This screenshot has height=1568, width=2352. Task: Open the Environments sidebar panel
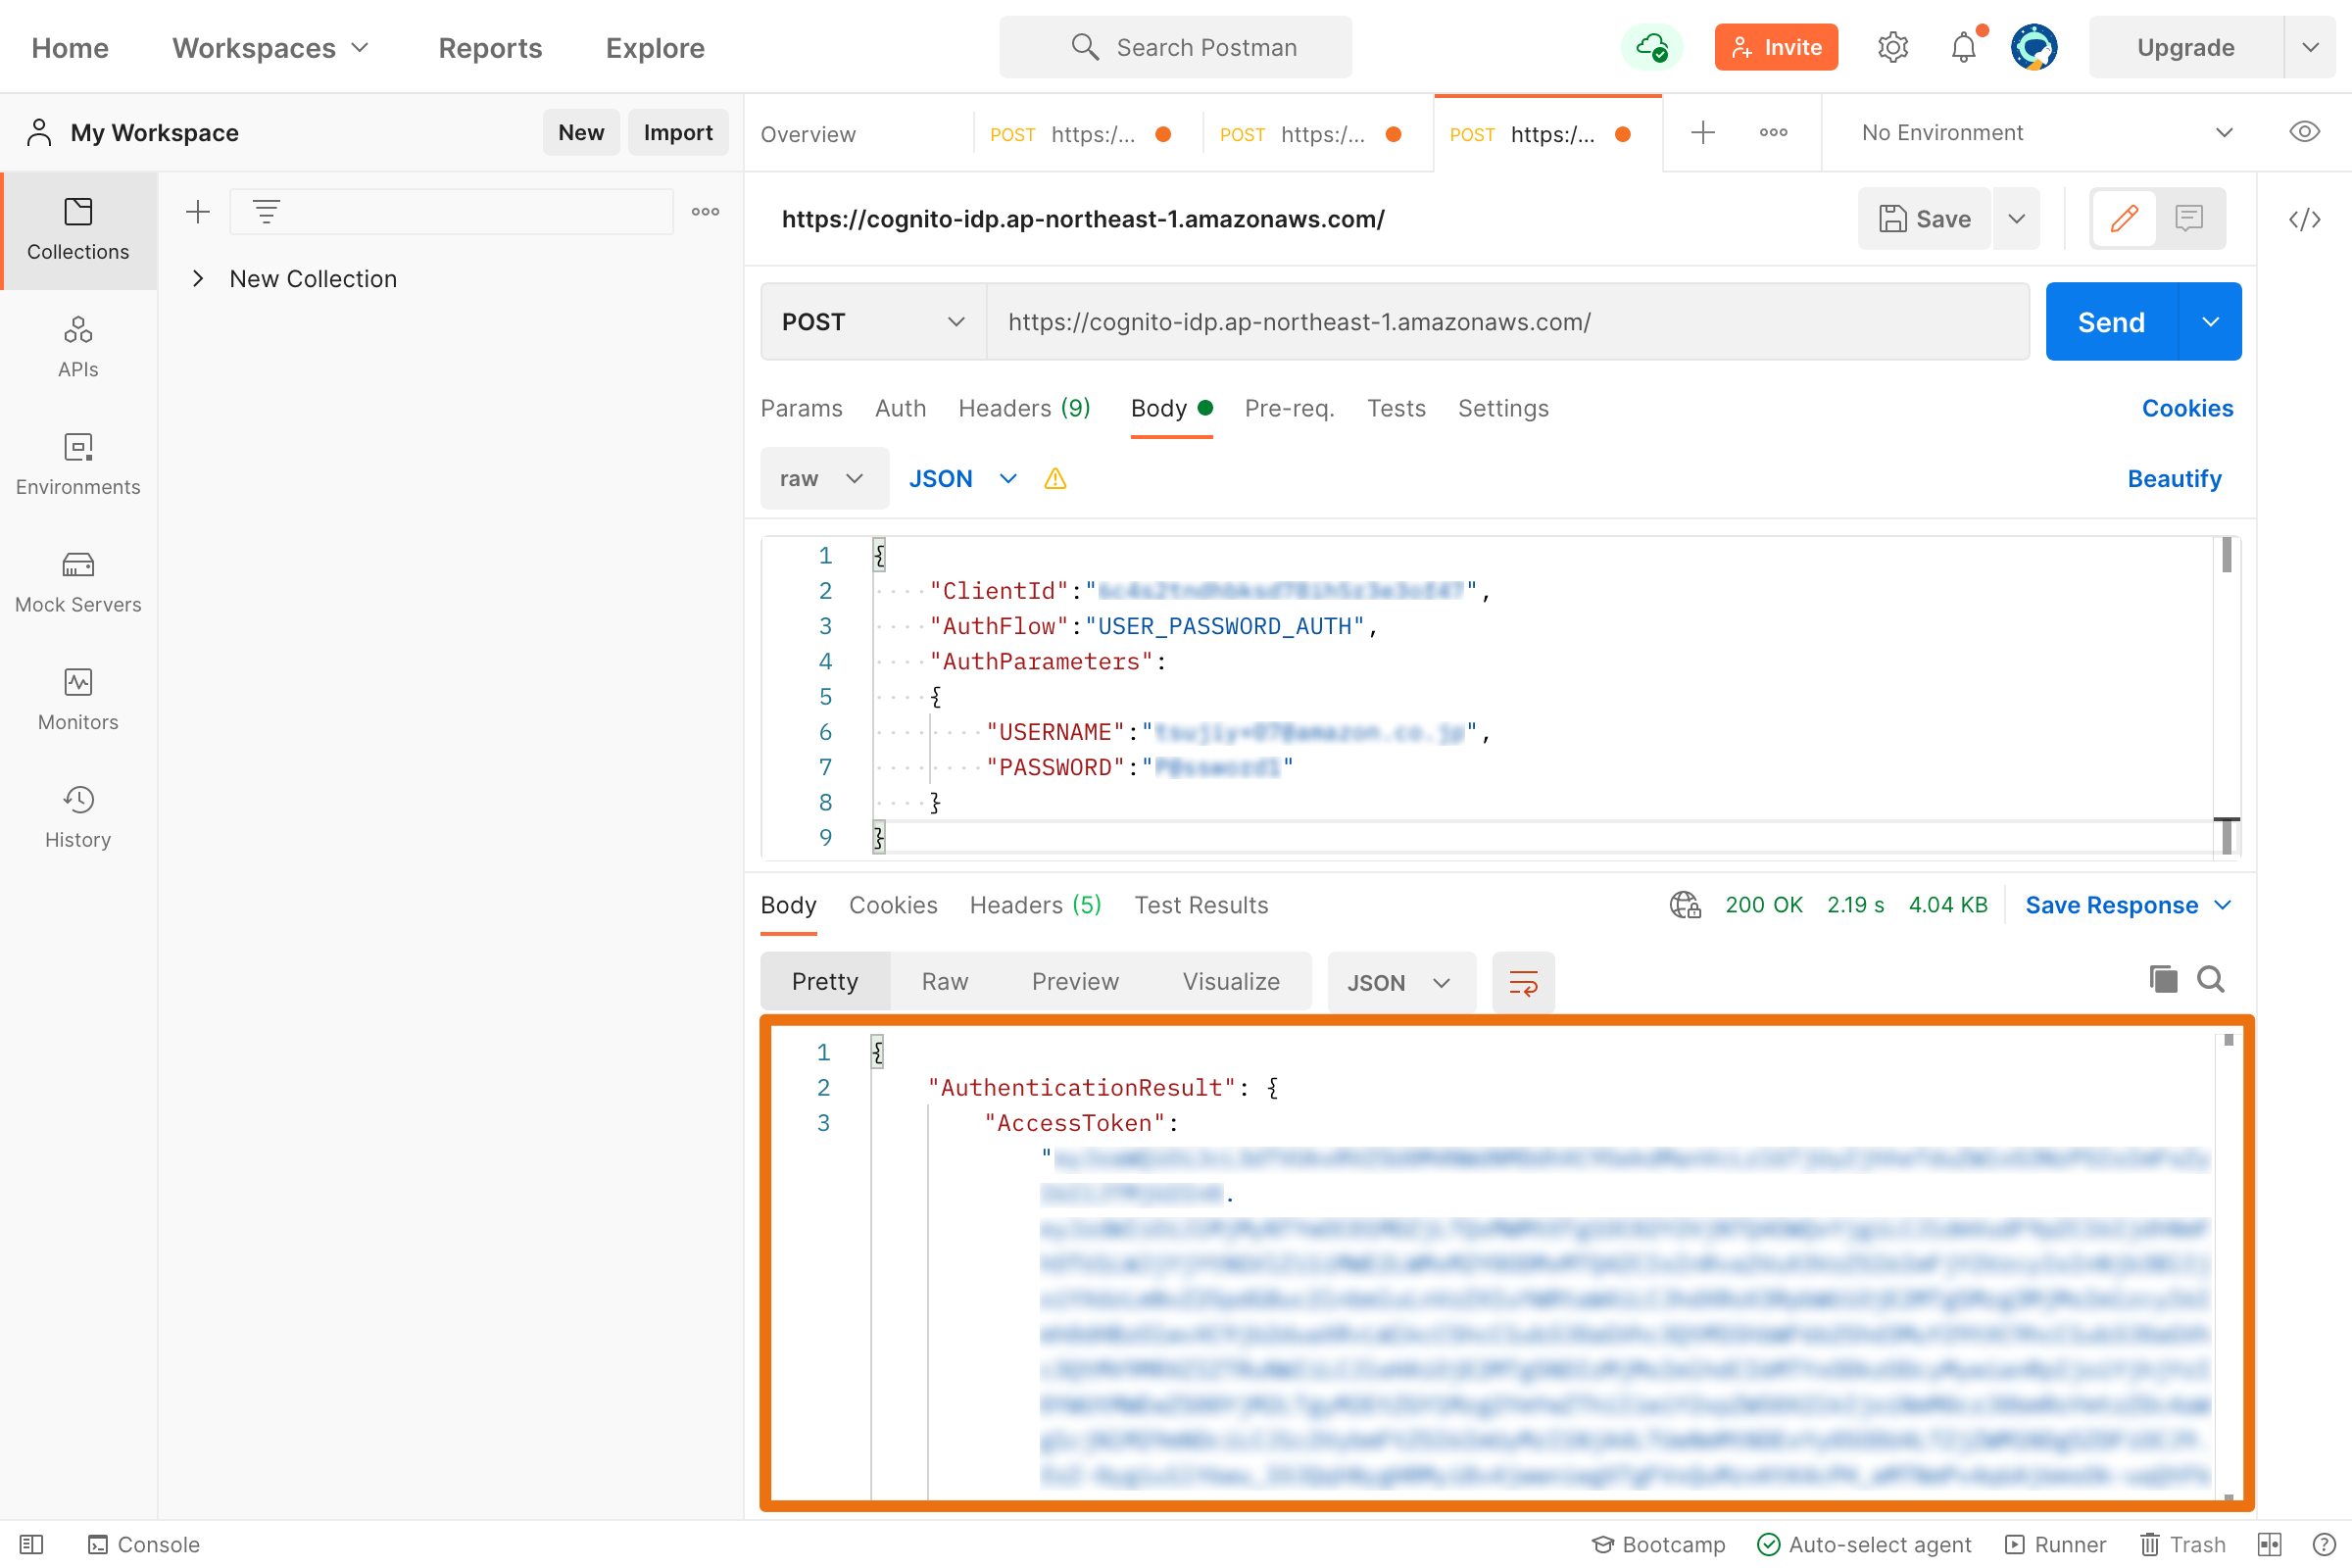78,465
